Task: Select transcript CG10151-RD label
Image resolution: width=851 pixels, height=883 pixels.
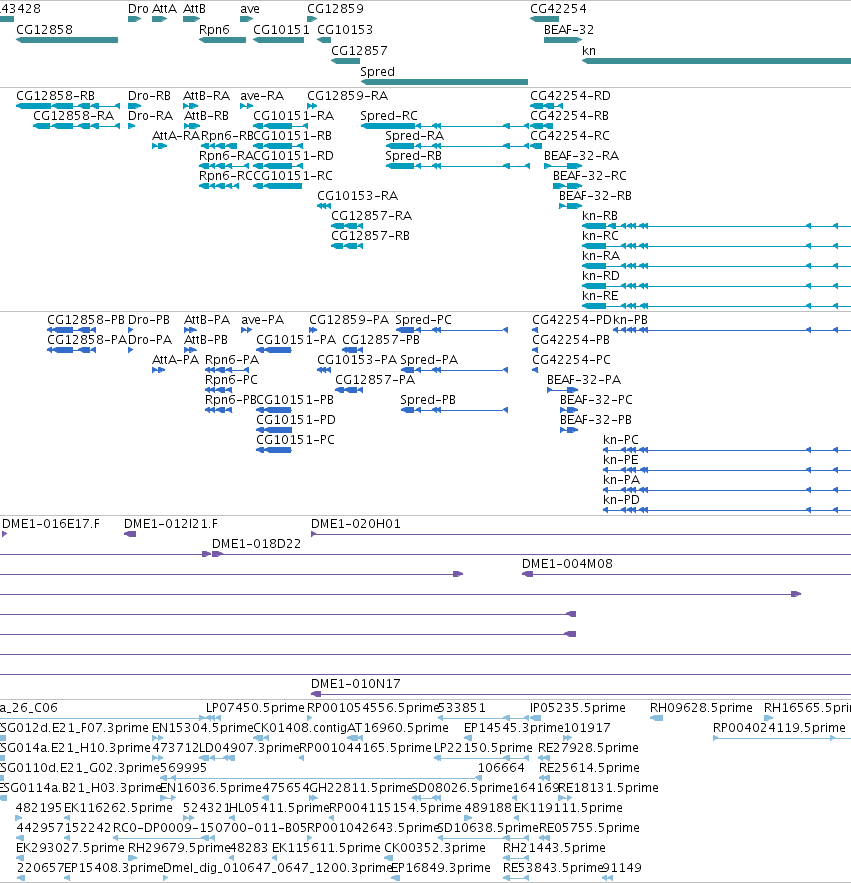Action: (293, 156)
